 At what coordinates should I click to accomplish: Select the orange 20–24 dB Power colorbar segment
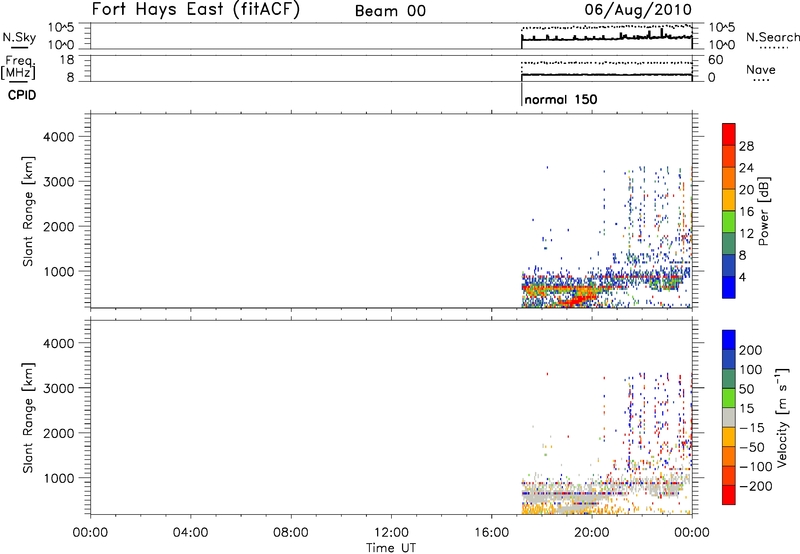(x=729, y=178)
